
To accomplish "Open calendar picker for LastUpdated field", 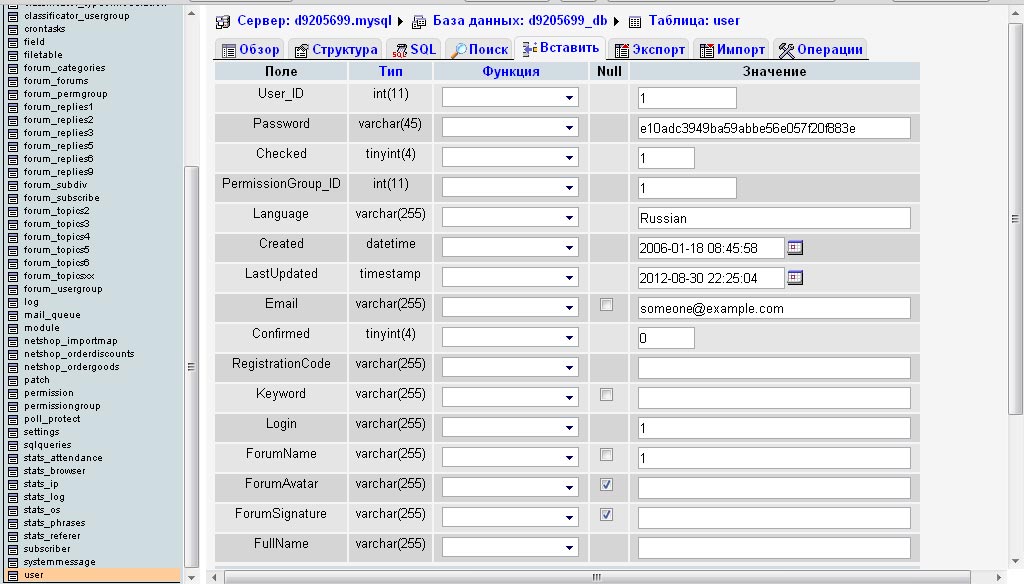I will pos(795,278).
